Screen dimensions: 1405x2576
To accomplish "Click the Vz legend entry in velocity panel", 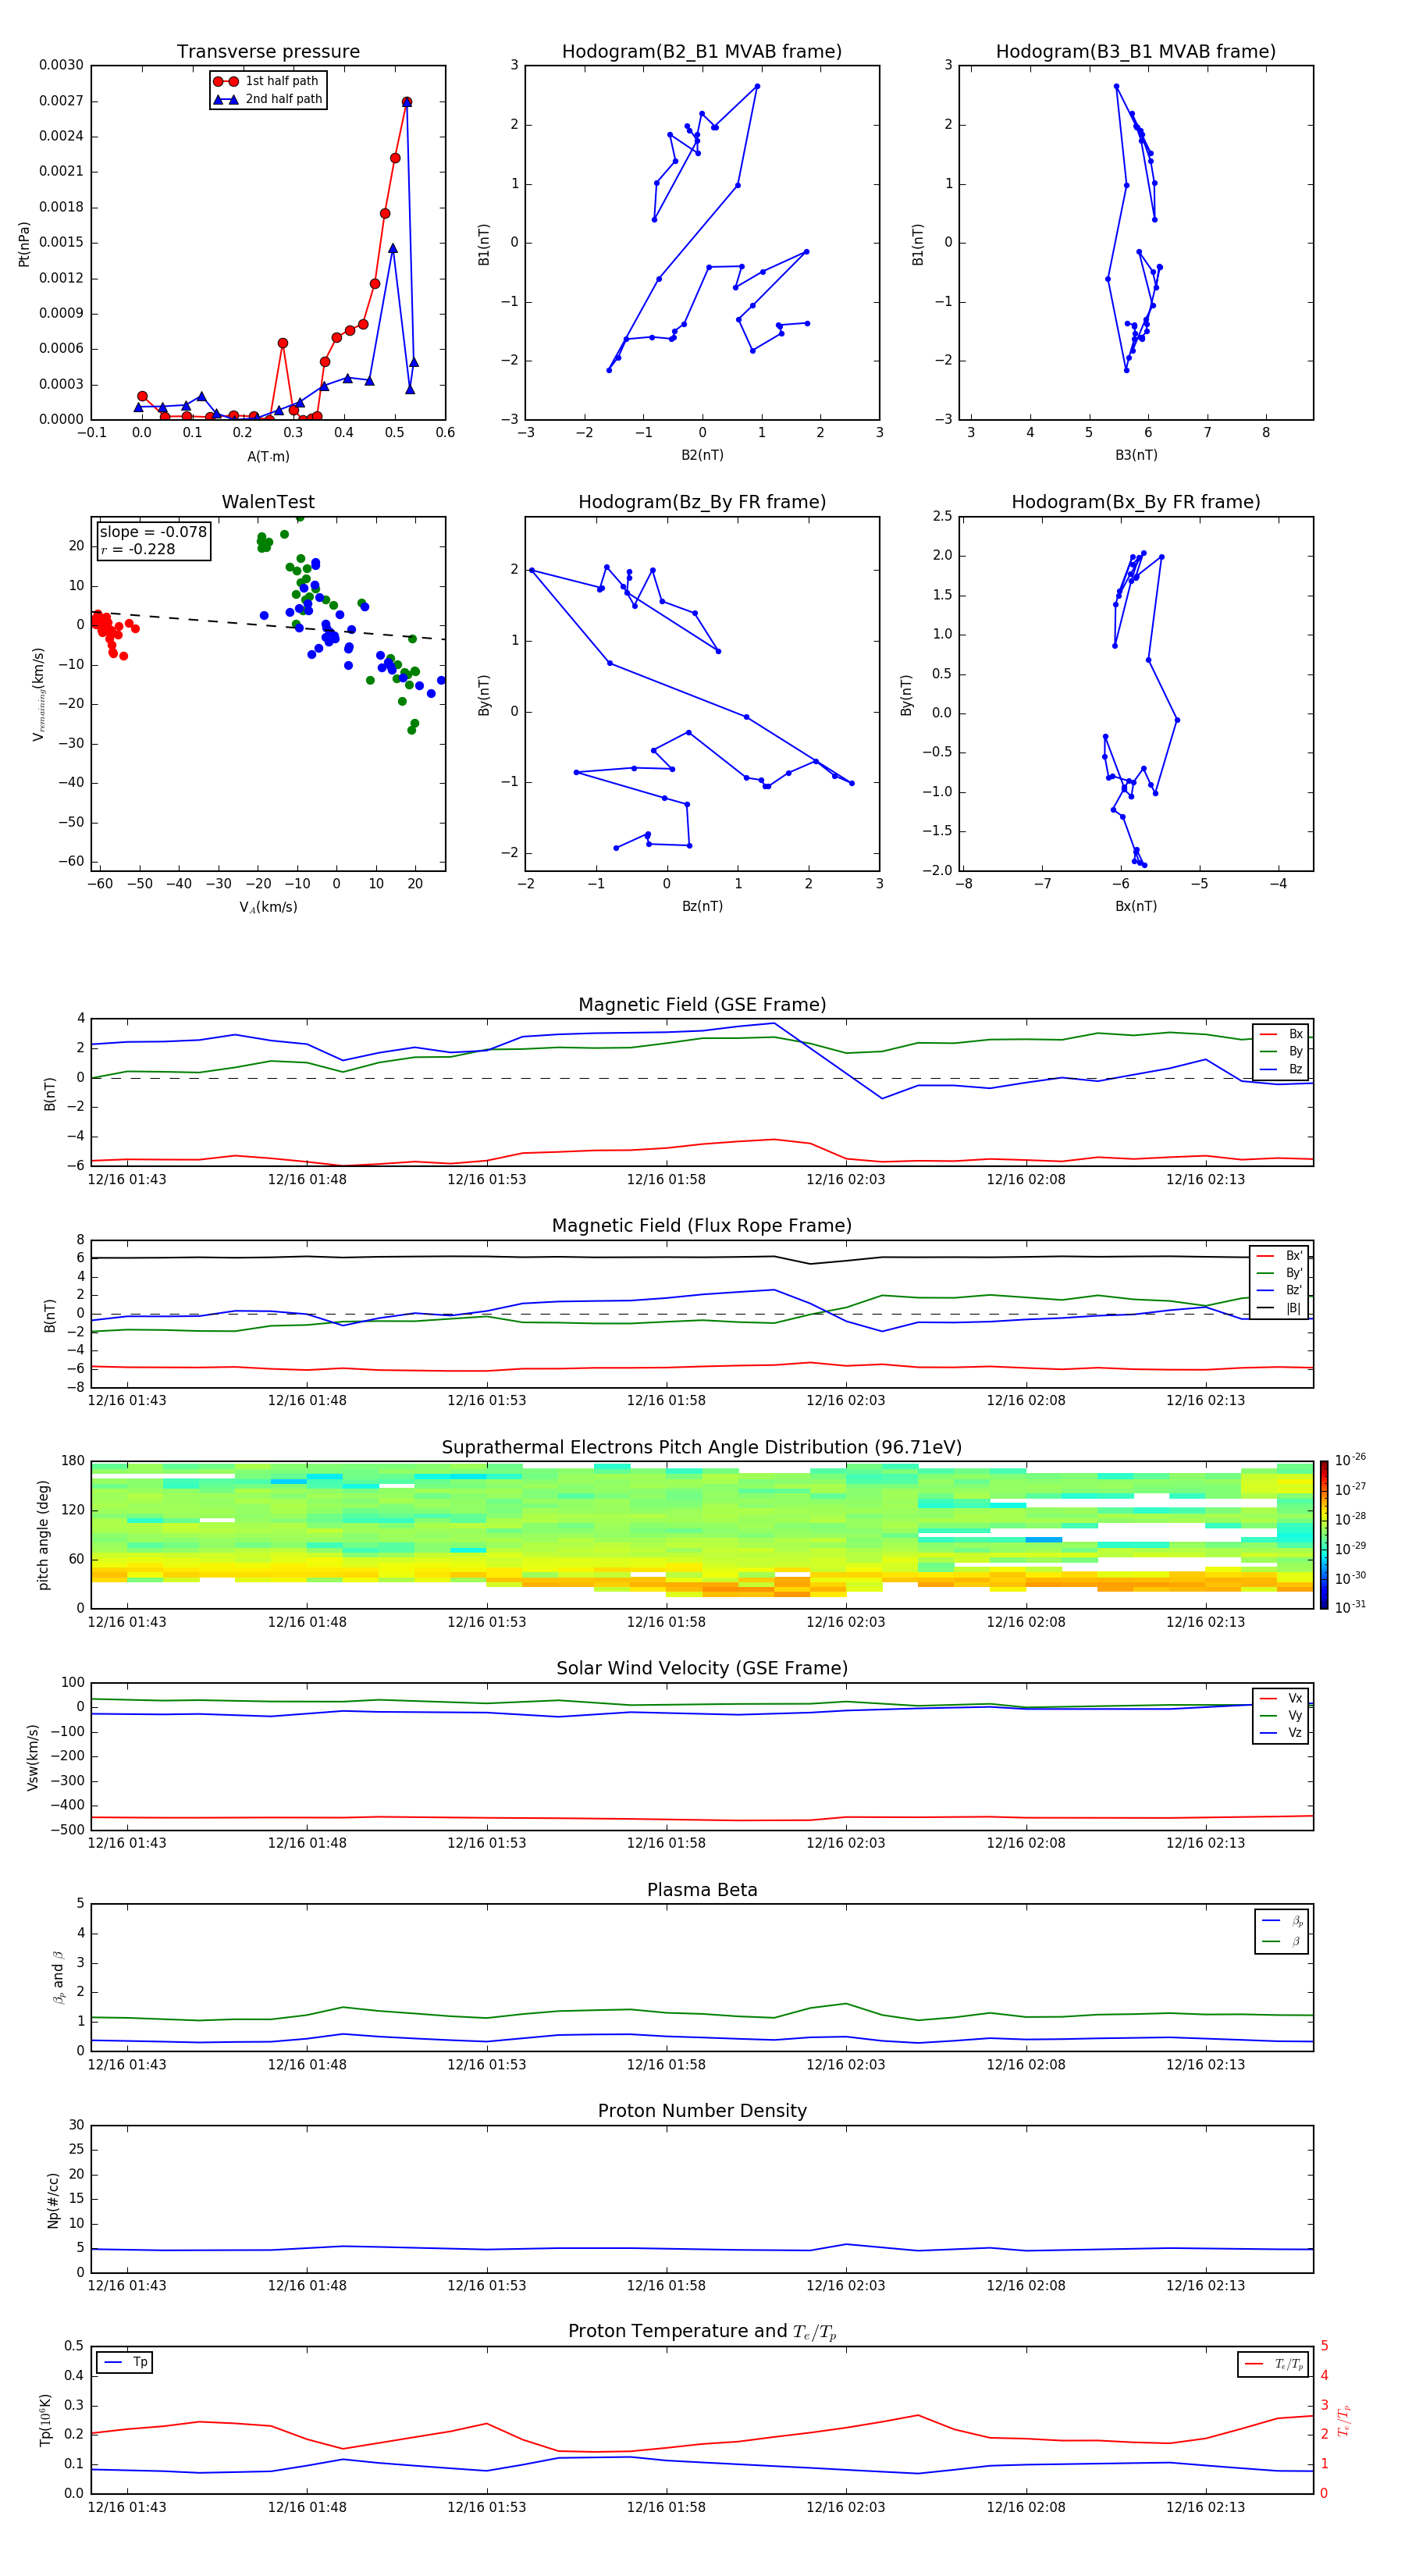I will (1282, 1733).
